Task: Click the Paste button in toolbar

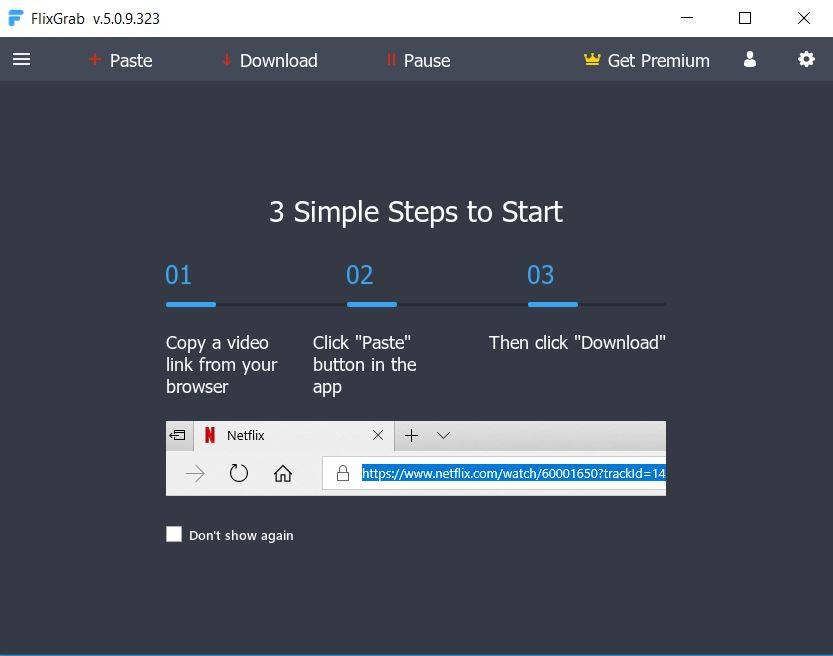Action: tap(120, 60)
